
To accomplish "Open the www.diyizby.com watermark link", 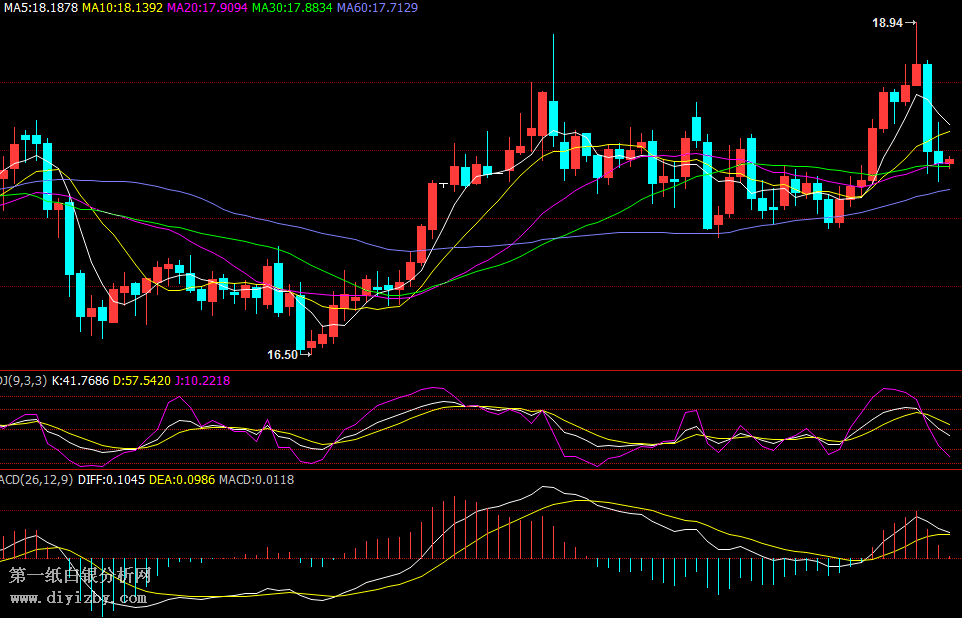I will coord(78,598).
